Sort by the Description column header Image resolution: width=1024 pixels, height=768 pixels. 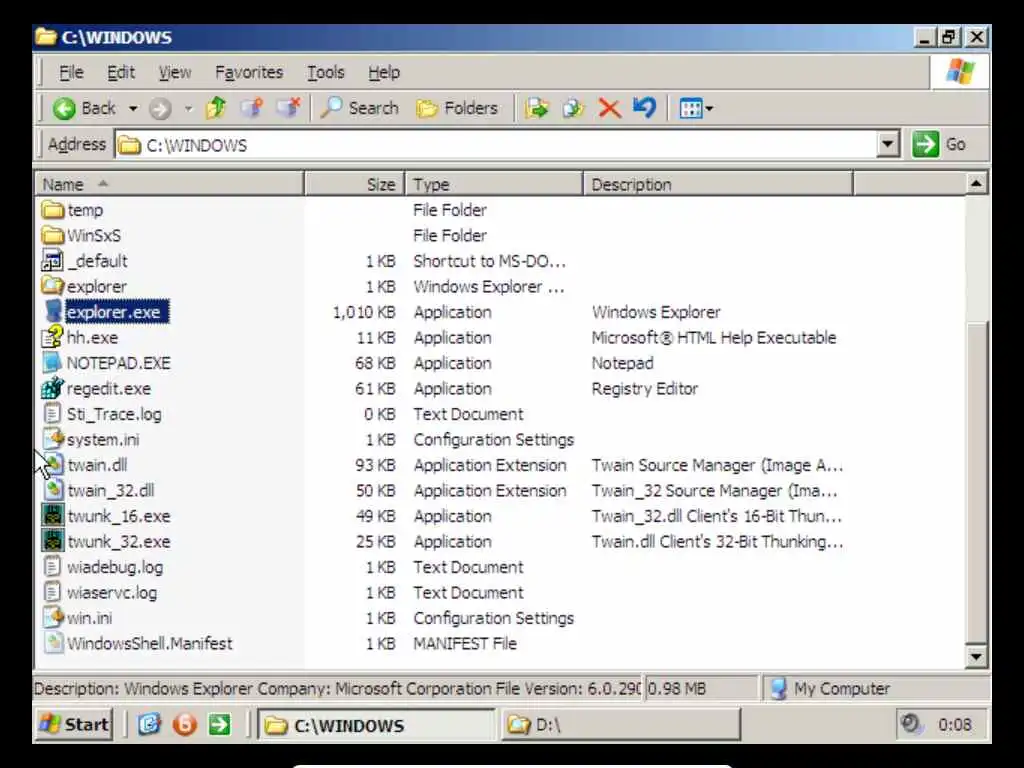coord(718,184)
